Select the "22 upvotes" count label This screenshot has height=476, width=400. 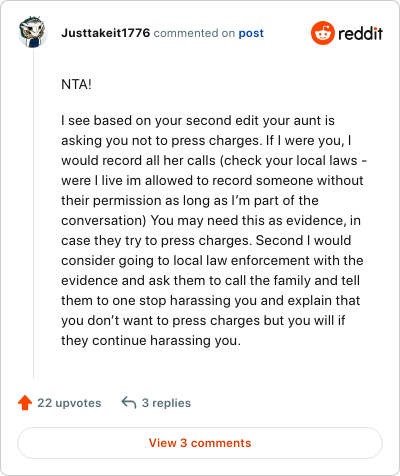coord(69,403)
